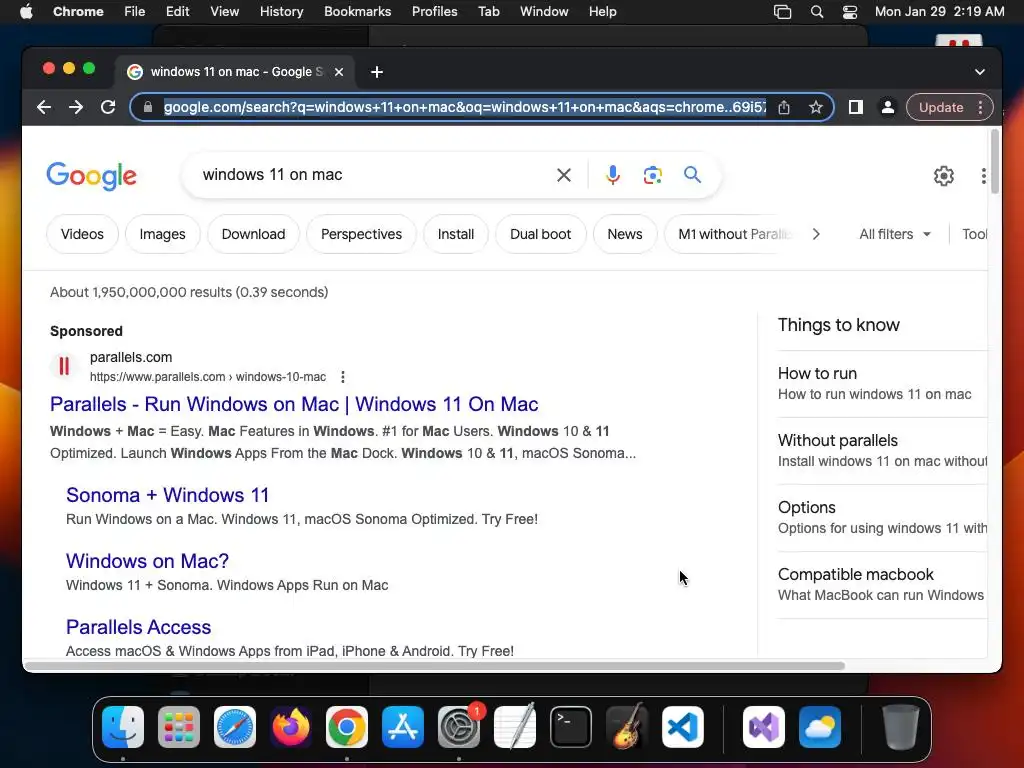This screenshot has height=768, width=1024.
Task: Click the vertical page scrollbar thumb
Action: [x=995, y=161]
